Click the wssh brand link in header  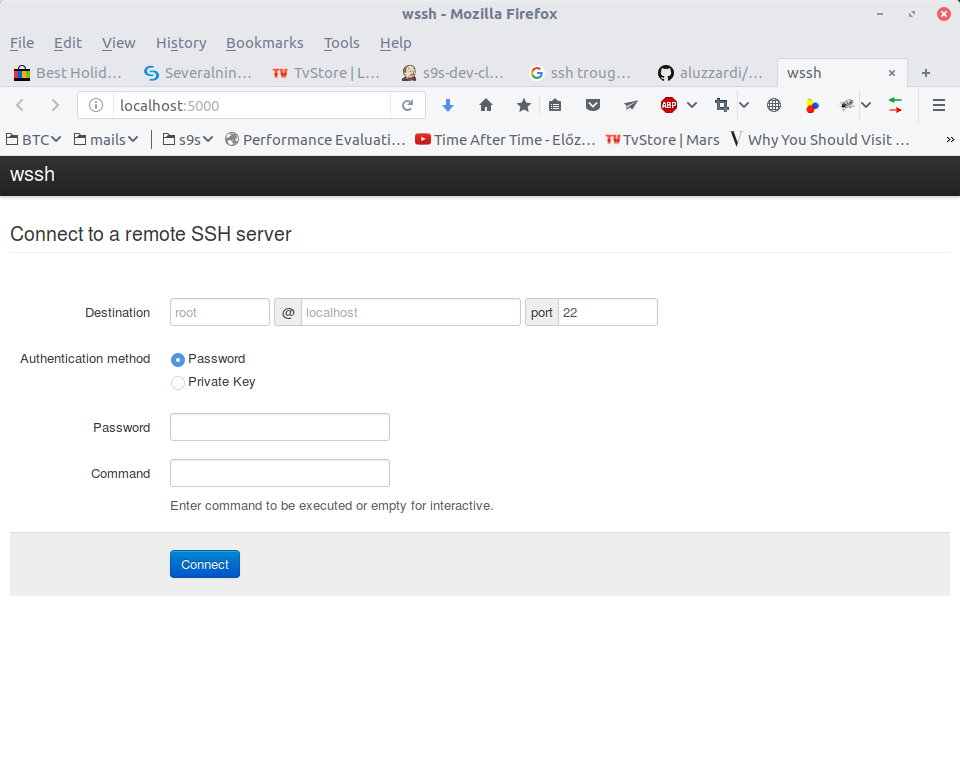click(x=32, y=175)
